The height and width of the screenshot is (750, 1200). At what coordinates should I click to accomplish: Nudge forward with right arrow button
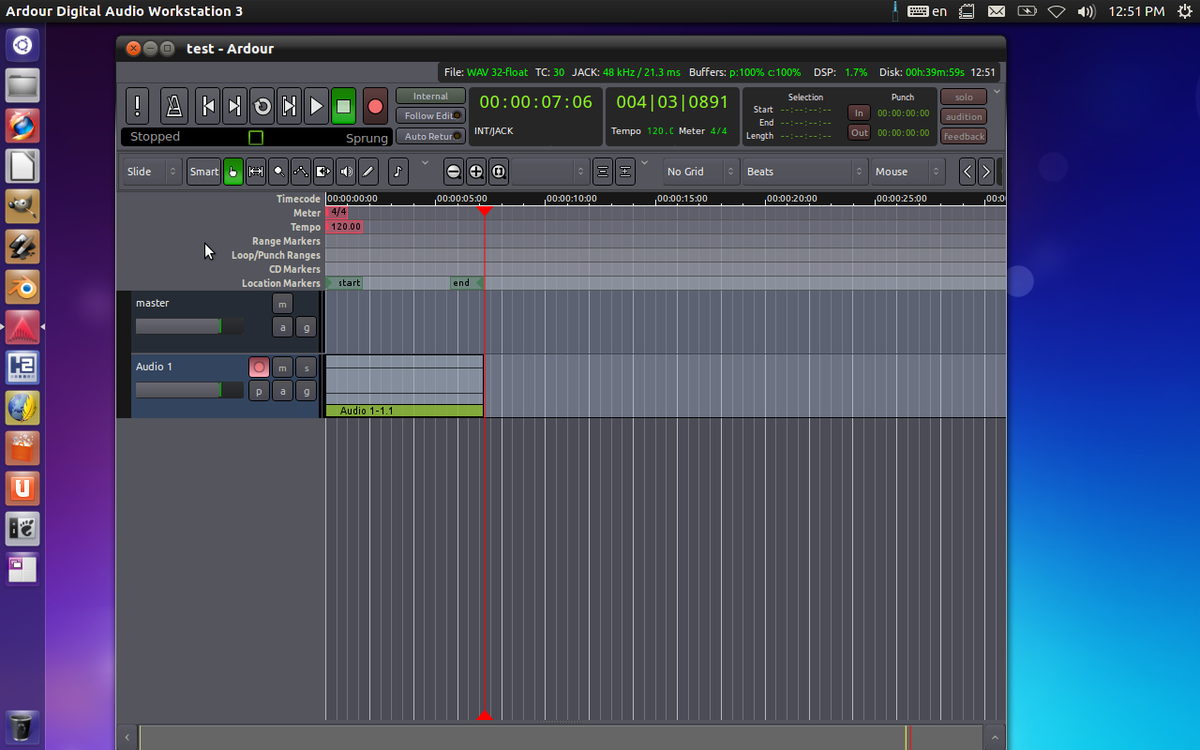coord(986,172)
